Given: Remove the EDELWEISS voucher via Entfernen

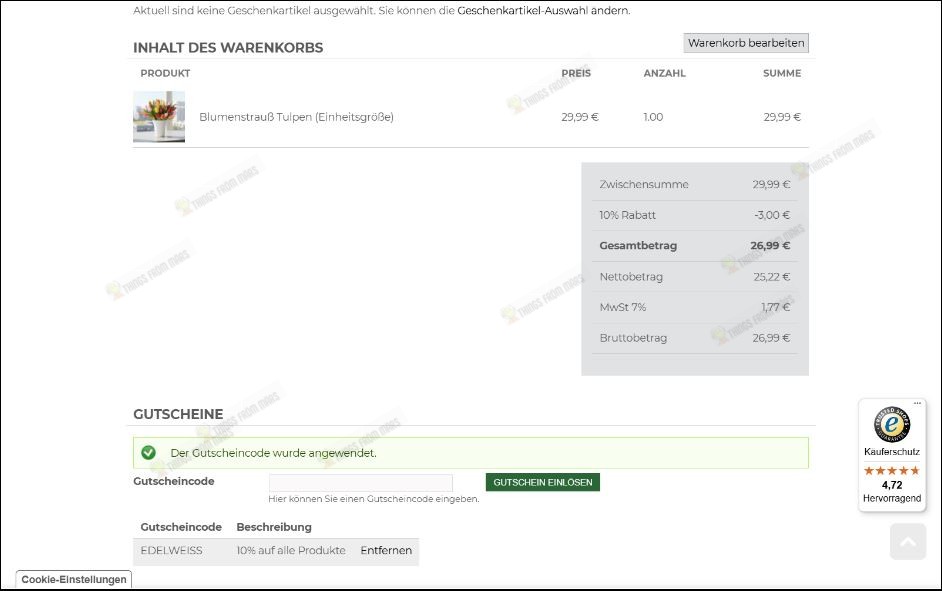Looking at the screenshot, I should pyautogui.click(x=386, y=550).
